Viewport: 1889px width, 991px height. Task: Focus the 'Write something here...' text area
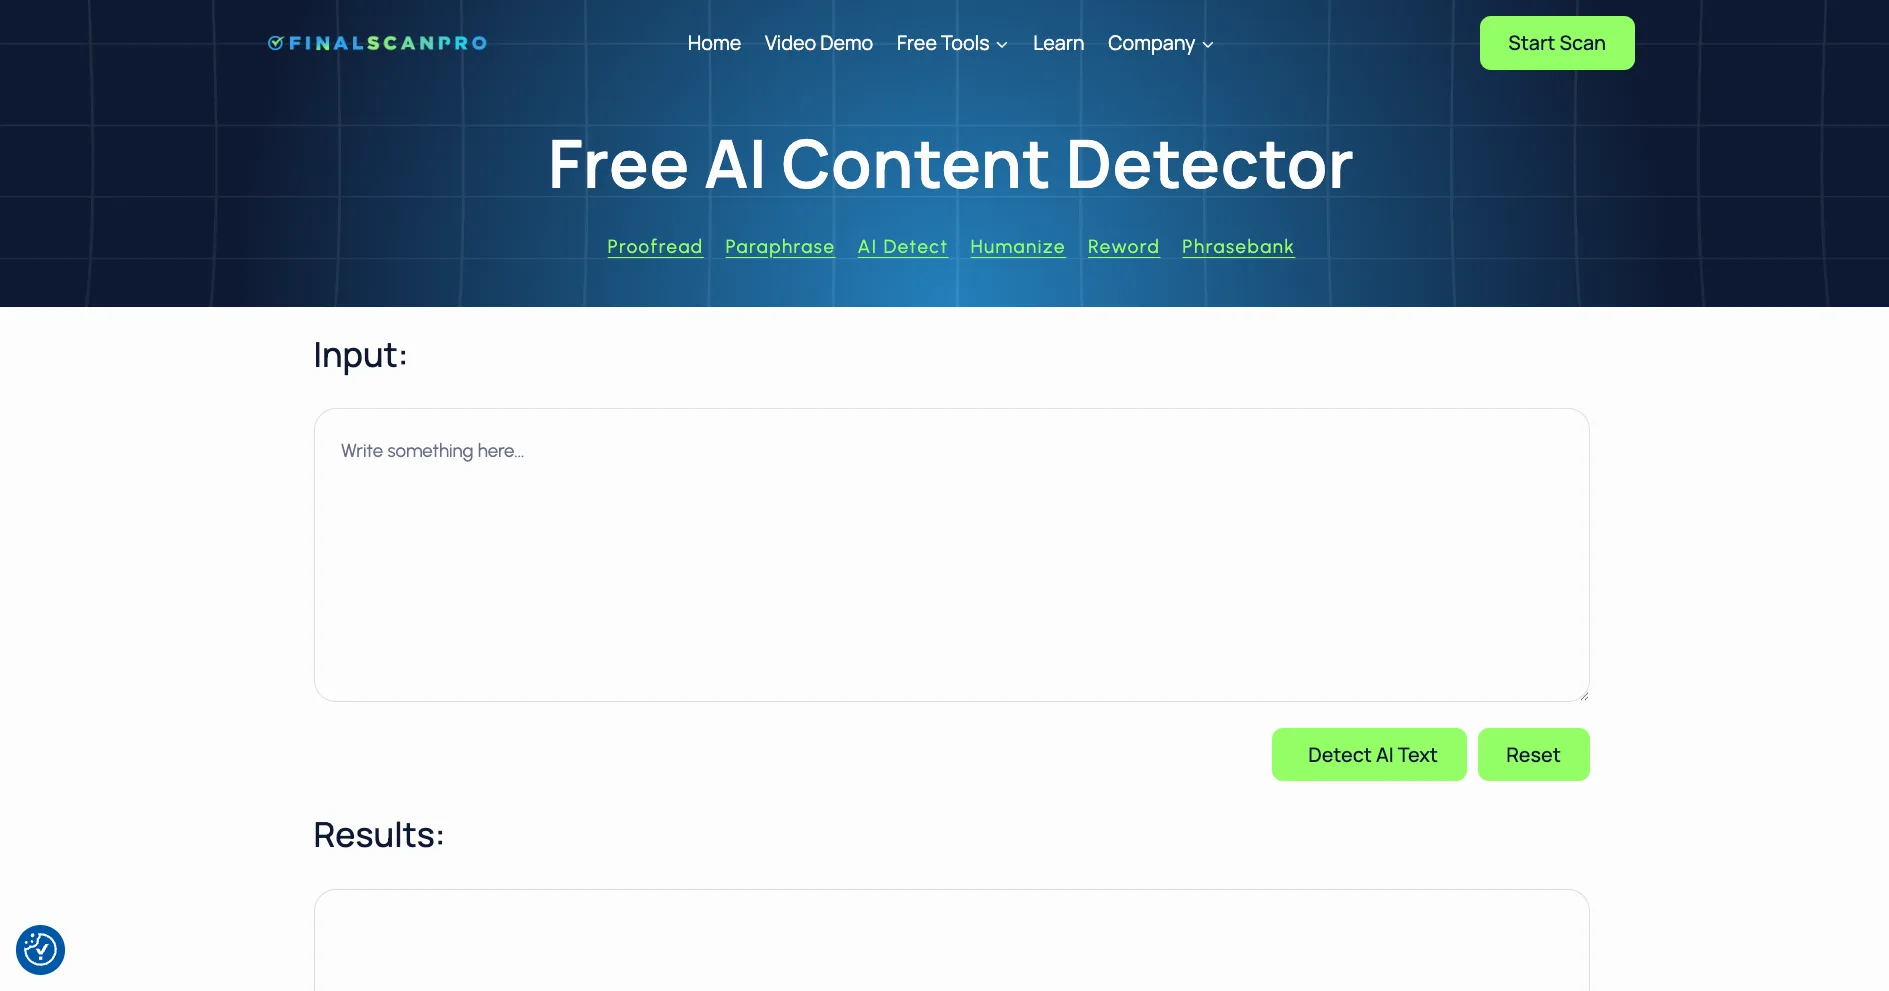tap(952, 555)
